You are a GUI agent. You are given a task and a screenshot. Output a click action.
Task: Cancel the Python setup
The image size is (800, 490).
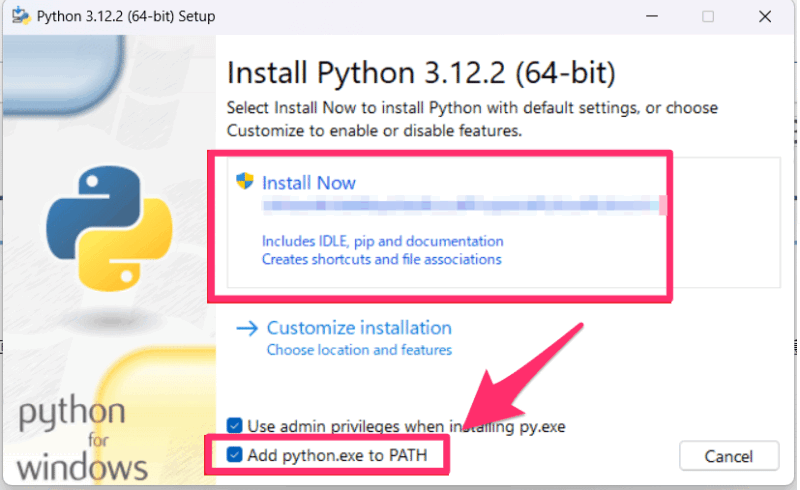(x=729, y=456)
